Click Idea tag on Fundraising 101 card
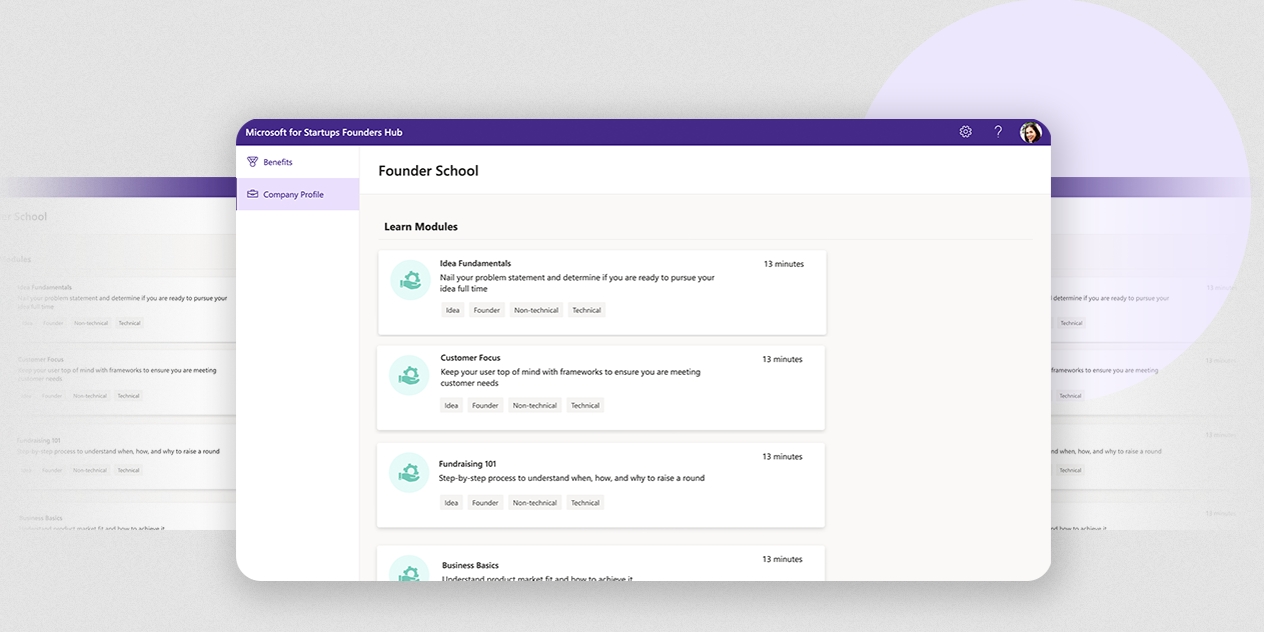The width and height of the screenshot is (1264, 632). [452, 502]
